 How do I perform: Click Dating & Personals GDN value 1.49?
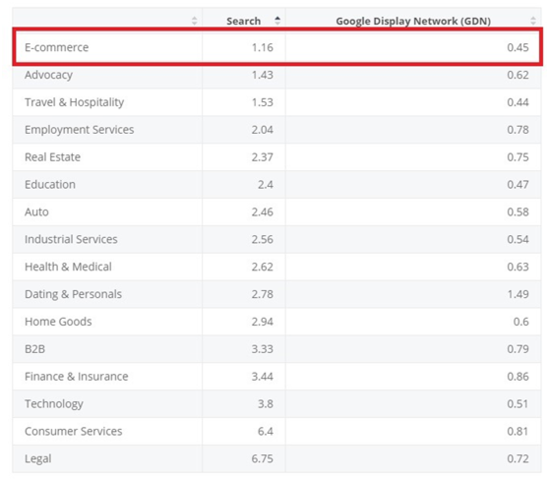(518, 294)
